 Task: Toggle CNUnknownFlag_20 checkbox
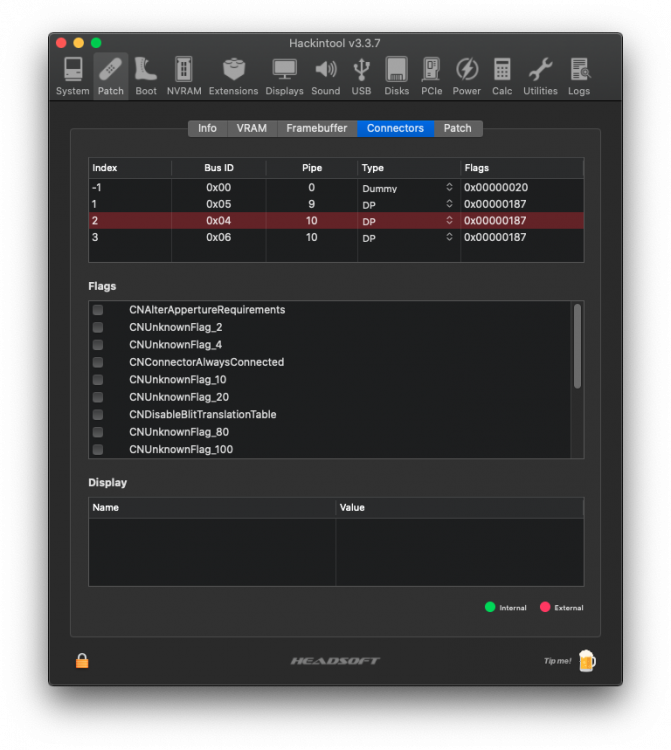pos(98,397)
